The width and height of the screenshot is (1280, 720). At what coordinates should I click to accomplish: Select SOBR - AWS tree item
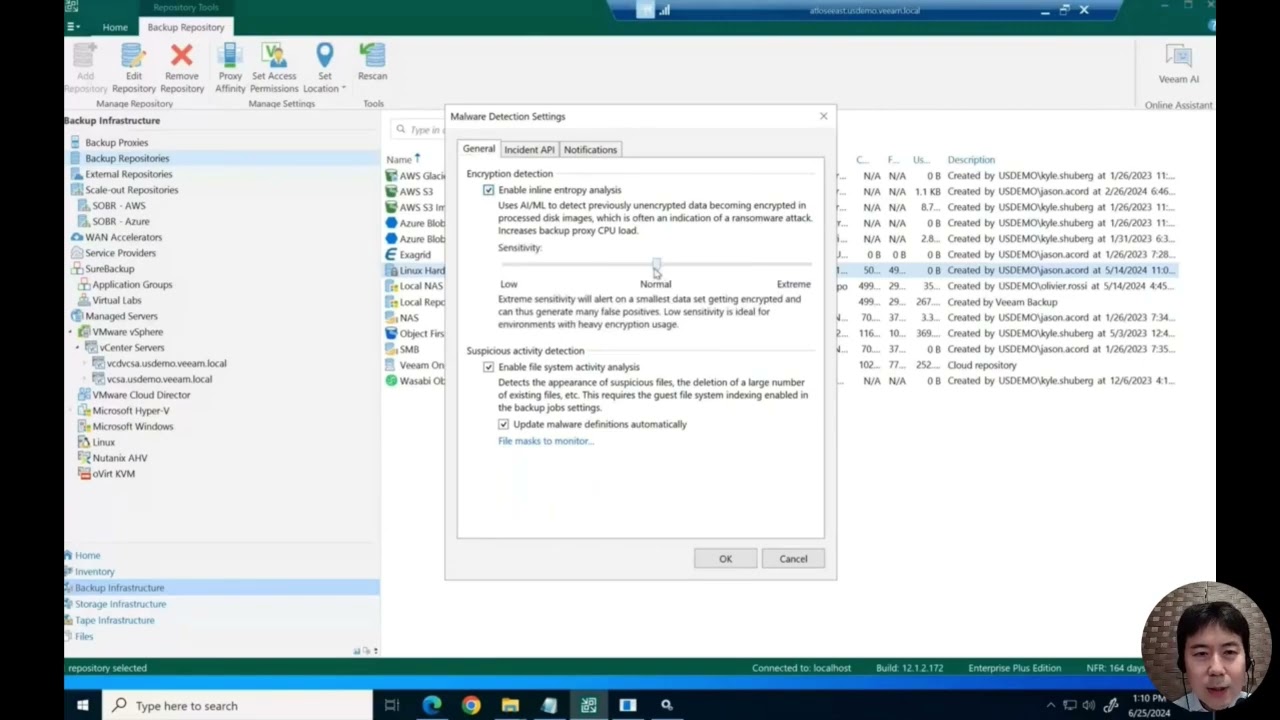118,206
